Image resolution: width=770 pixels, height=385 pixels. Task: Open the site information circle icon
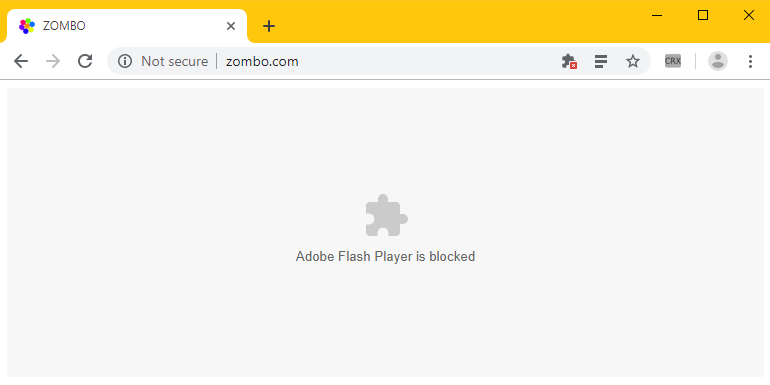[x=125, y=61]
